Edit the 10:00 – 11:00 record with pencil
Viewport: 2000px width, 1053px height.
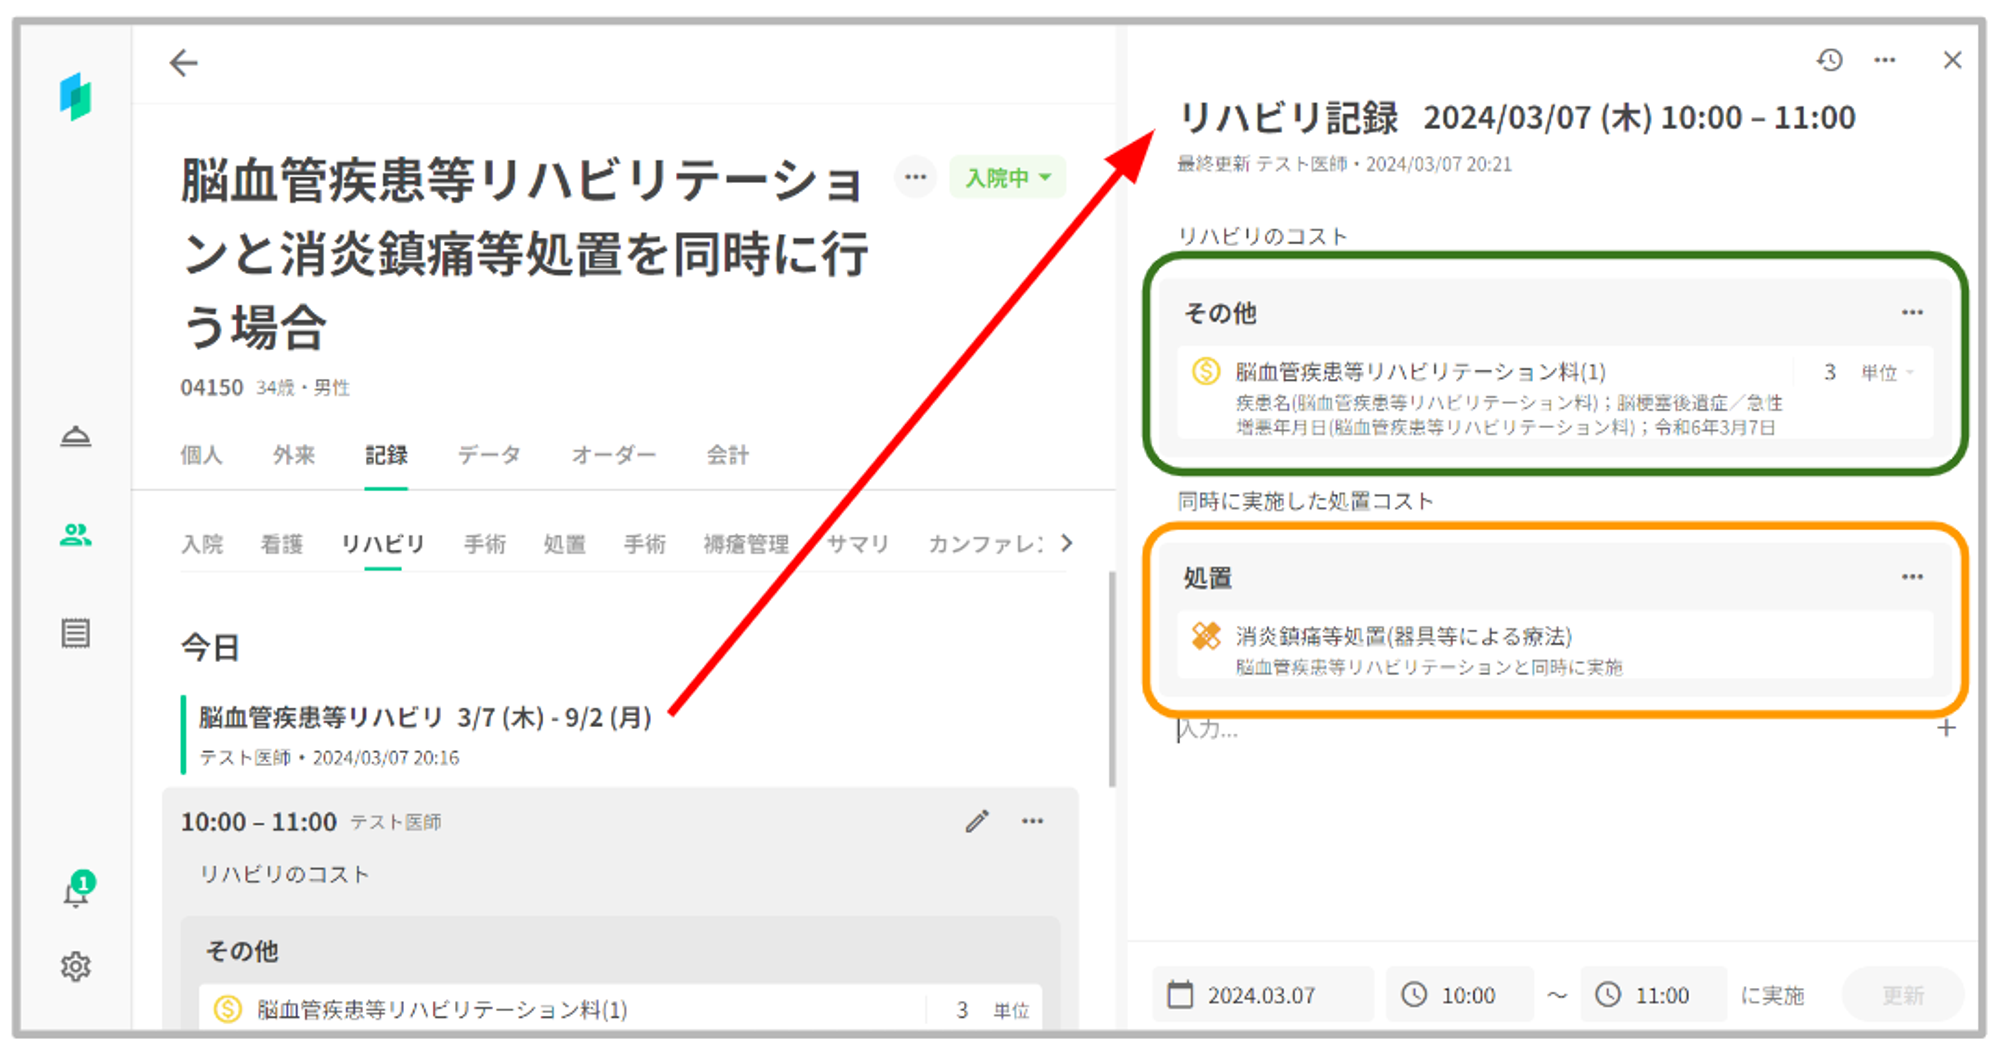click(x=977, y=822)
